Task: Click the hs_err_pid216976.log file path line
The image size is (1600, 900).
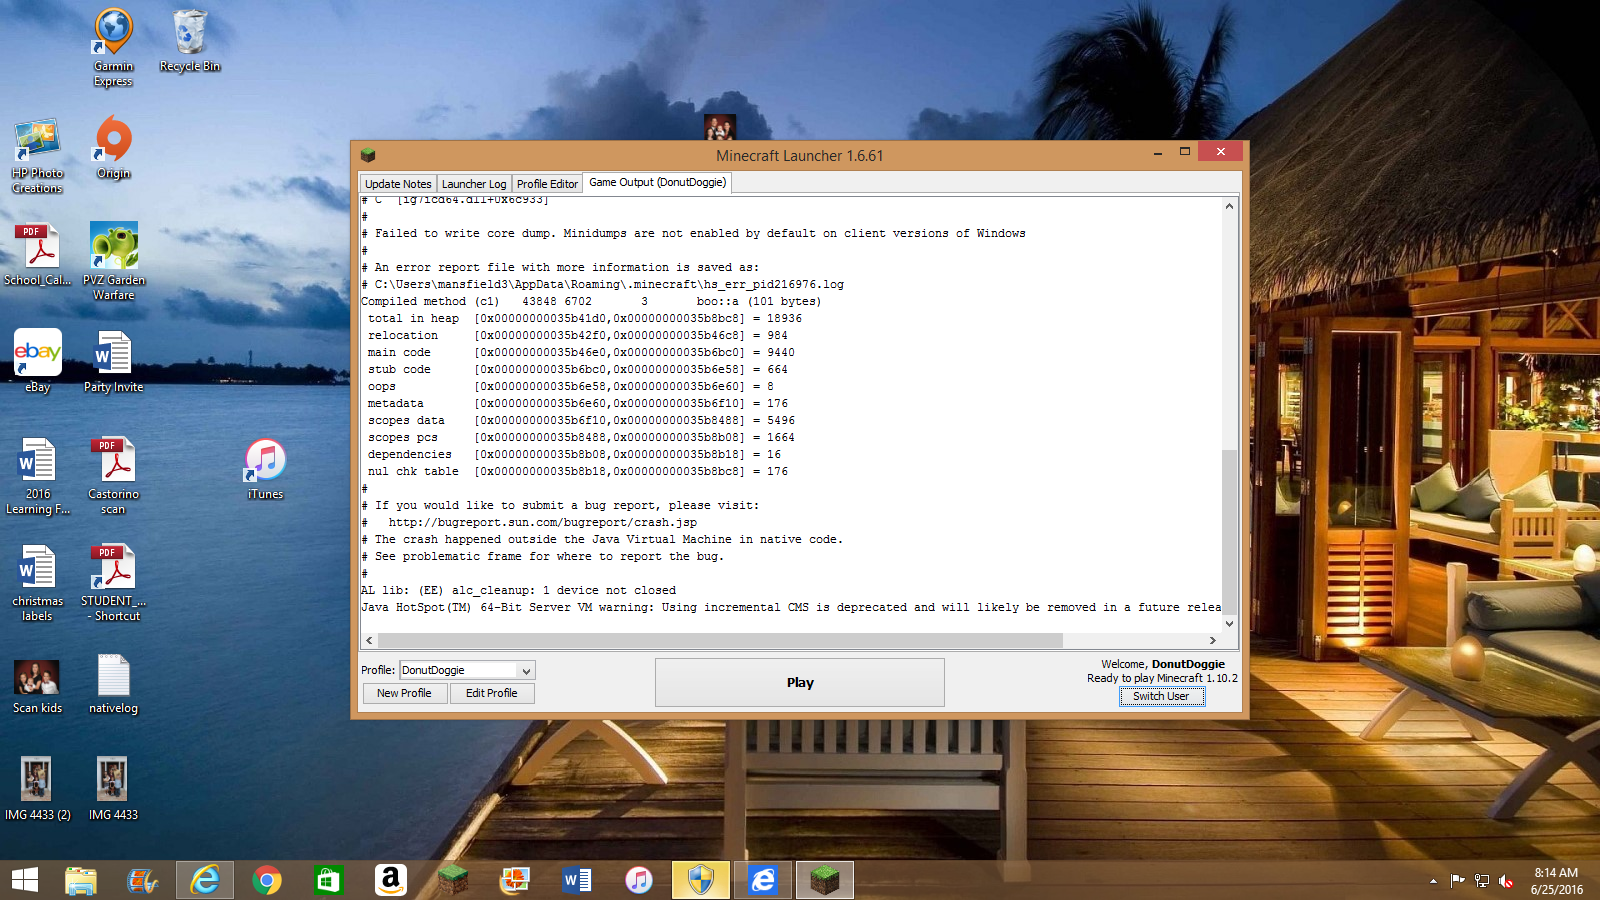Action: (x=602, y=284)
